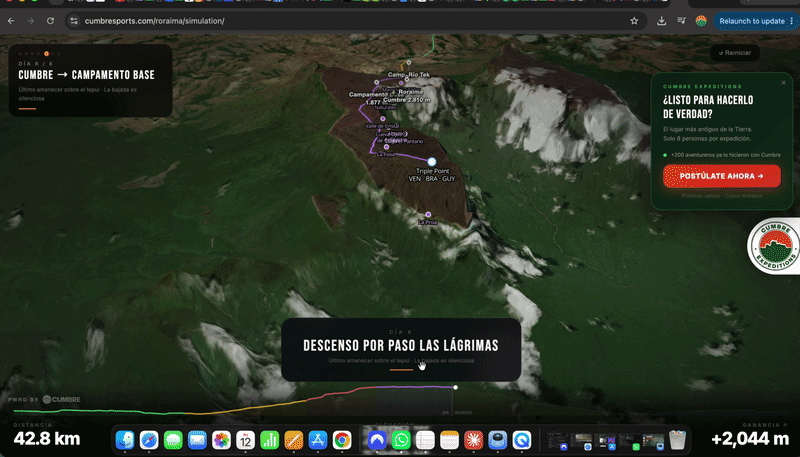Viewport: 800px width, 457px height.
Task: Open Finder from the dock
Action: [x=125, y=440]
